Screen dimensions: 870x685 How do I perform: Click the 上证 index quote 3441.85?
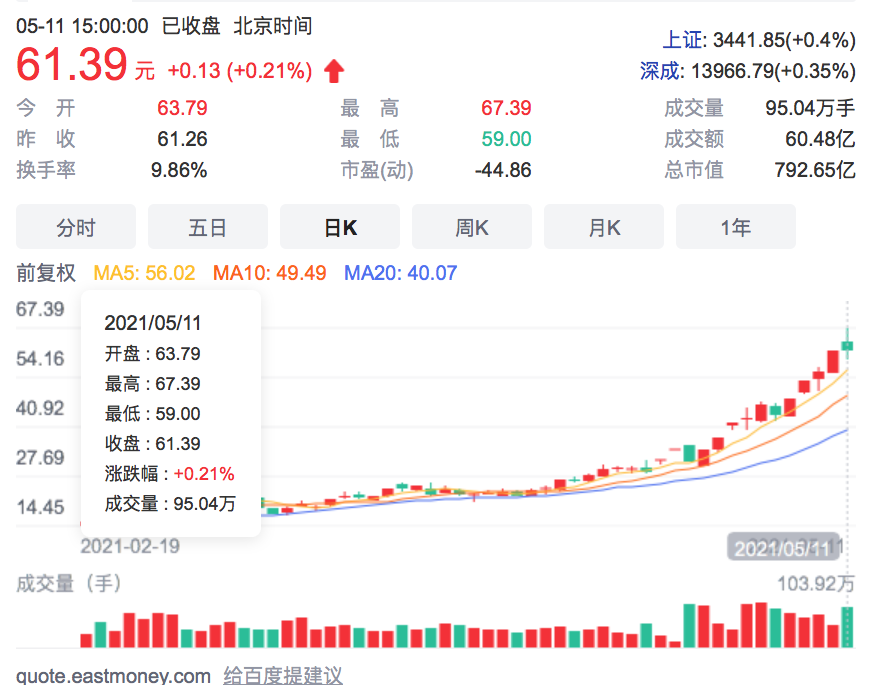[759, 40]
